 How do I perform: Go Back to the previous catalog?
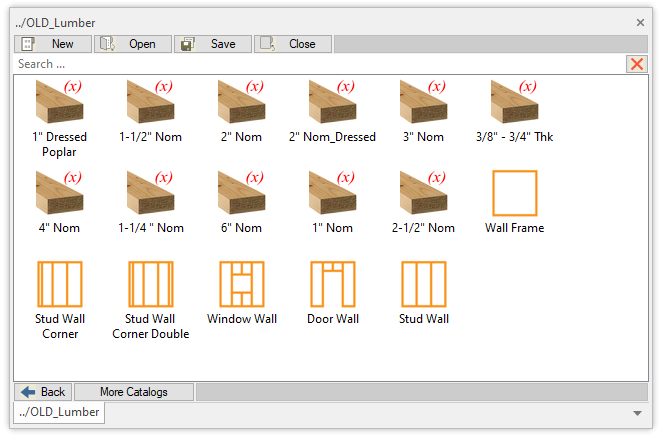(43, 392)
